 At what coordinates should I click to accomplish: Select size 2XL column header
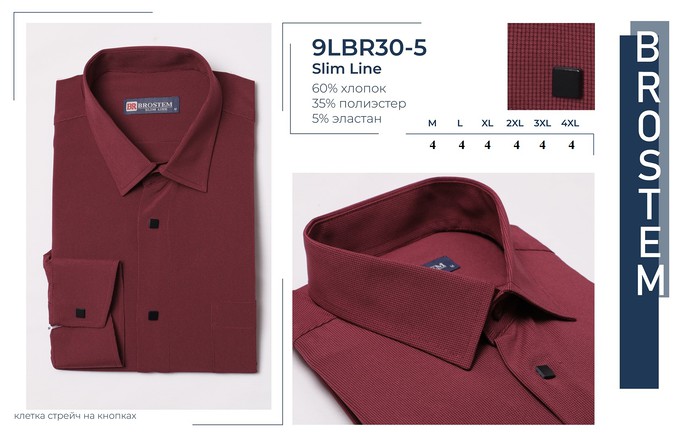515,123
